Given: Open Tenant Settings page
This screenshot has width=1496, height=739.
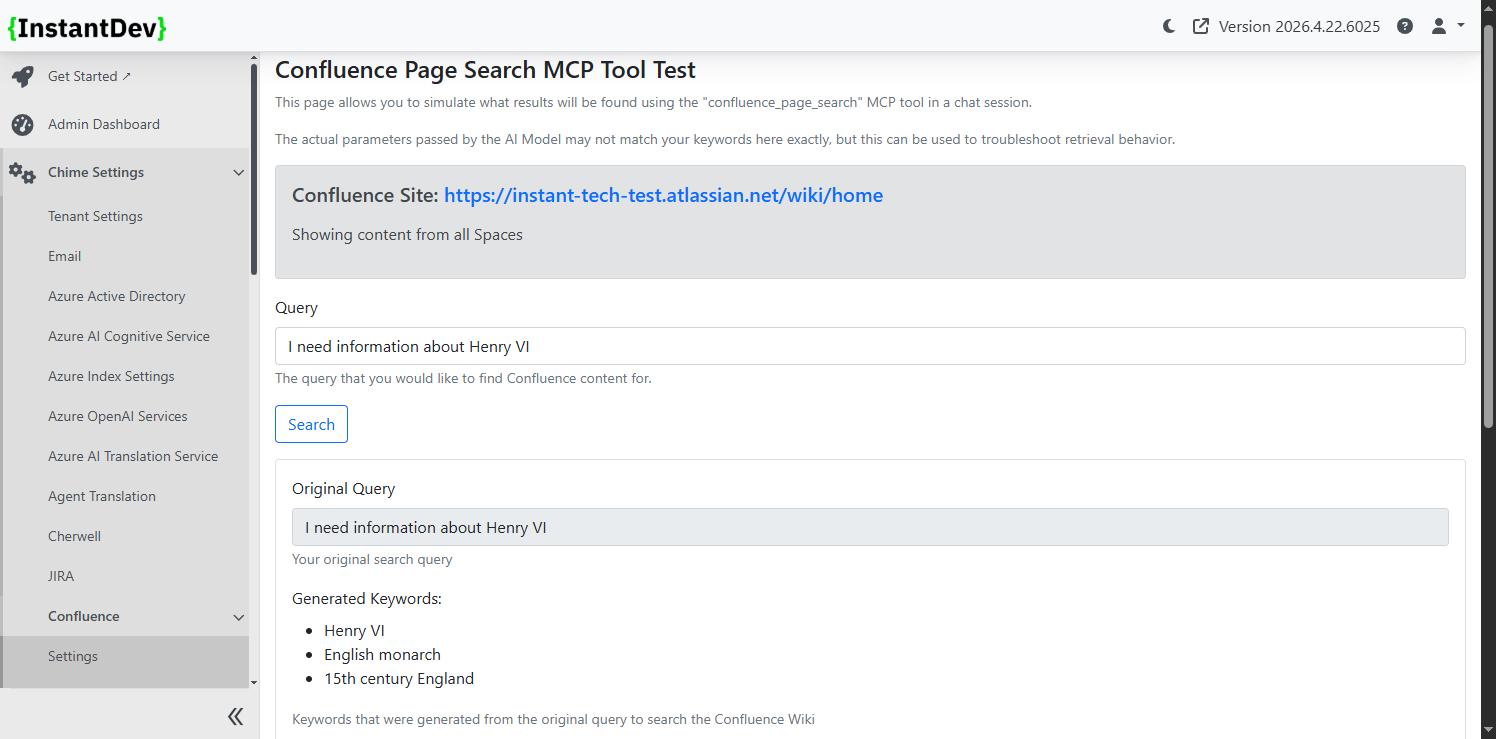Looking at the screenshot, I should tap(95, 216).
